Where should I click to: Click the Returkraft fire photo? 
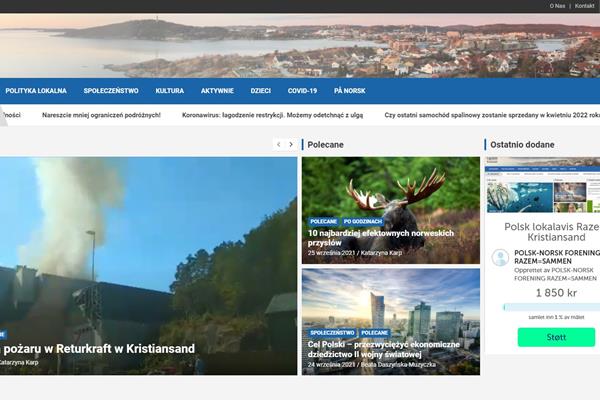[x=148, y=250]
